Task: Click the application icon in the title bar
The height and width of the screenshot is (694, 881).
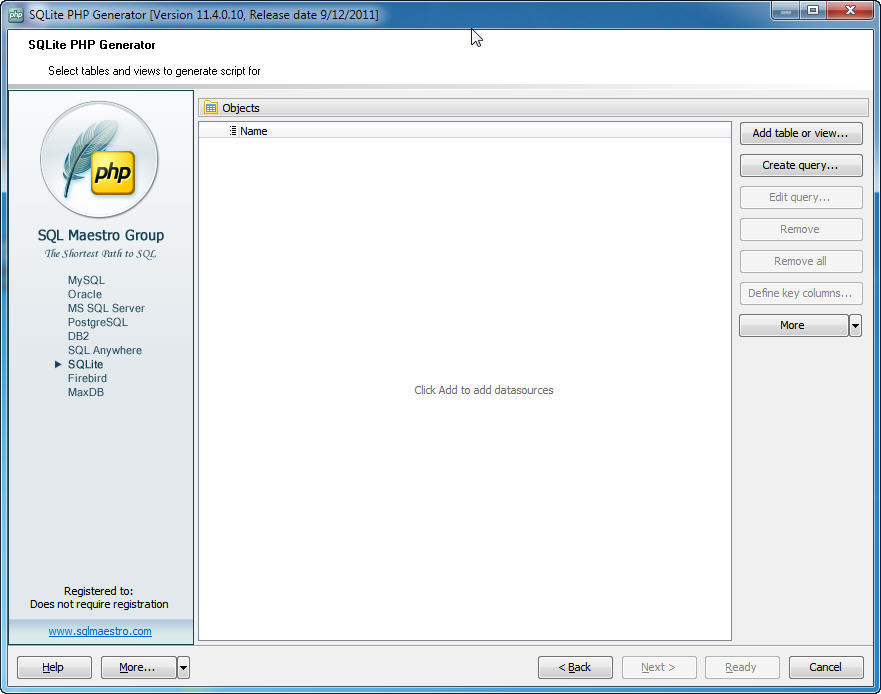Action: tap(14, 14)
